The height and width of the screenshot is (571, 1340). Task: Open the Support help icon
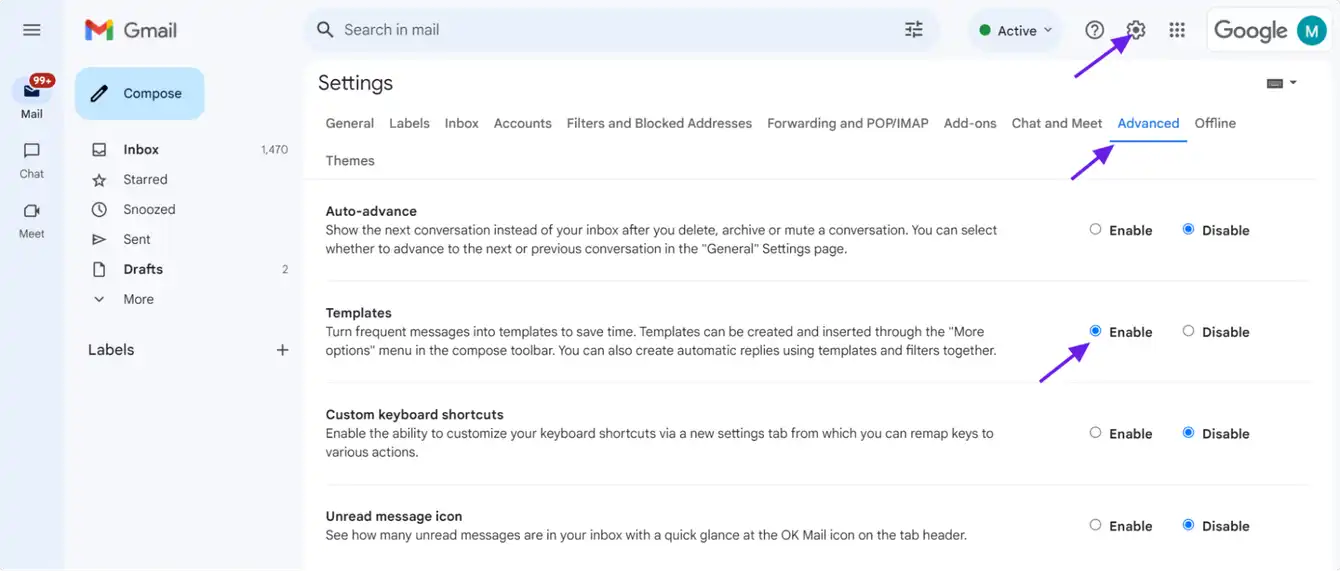tap(1095, 30)
